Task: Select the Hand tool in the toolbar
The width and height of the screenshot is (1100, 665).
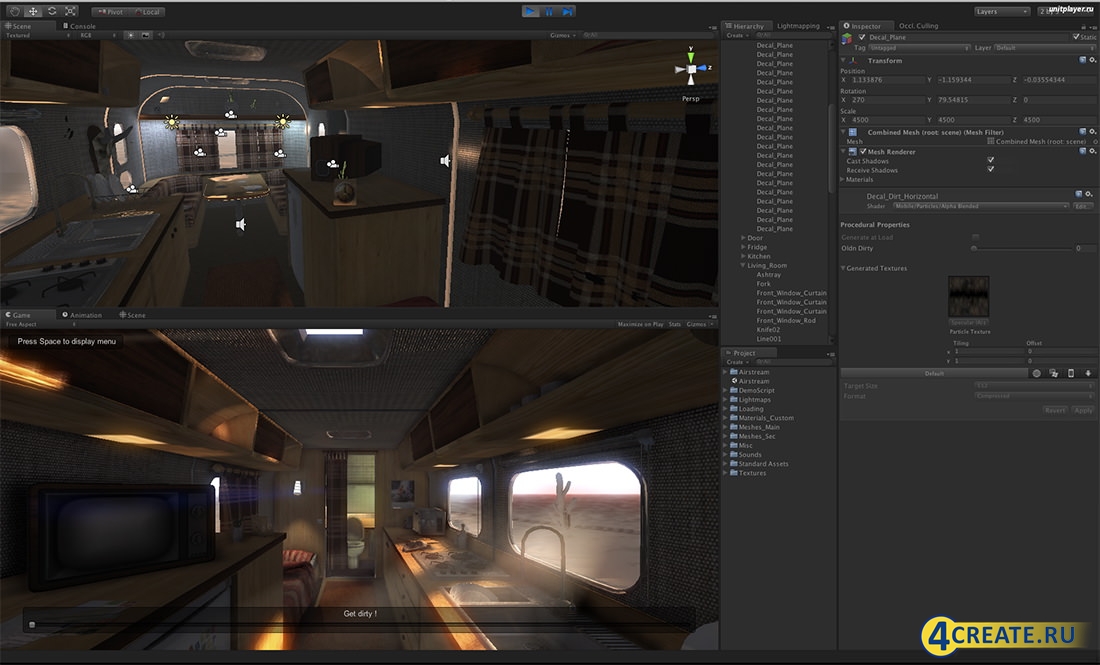Action: click(x=14, y=11)
